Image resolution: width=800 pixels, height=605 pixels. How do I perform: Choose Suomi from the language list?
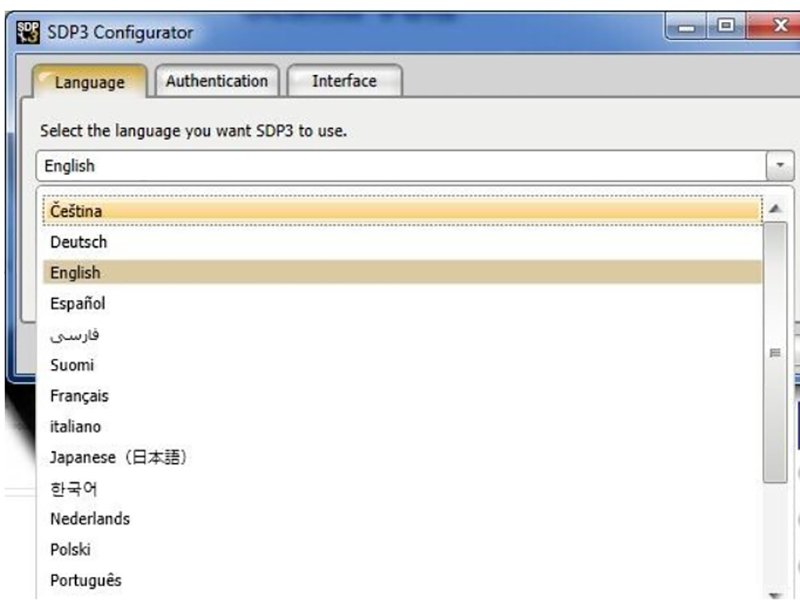402,365
